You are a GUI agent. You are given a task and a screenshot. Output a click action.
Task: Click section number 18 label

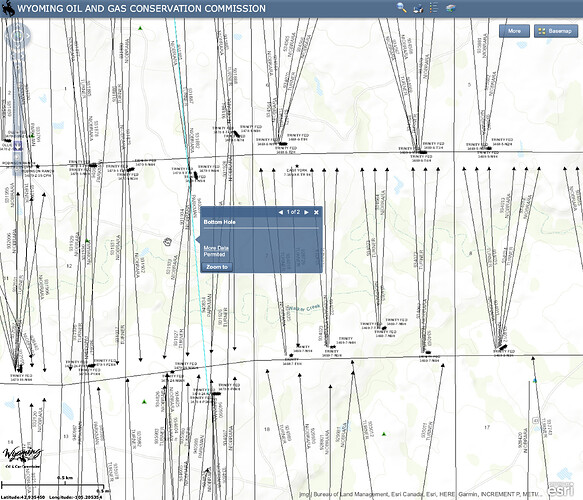click(267, 429)
